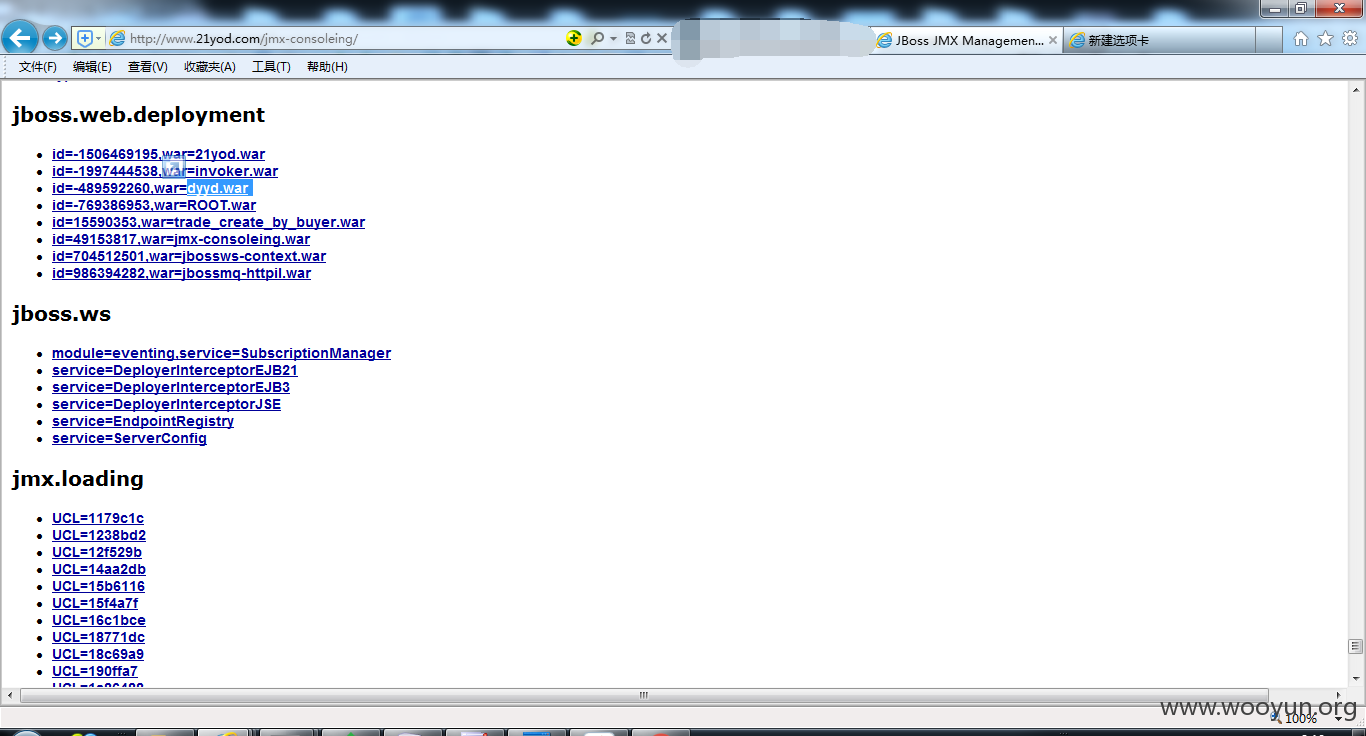Open the UCL=15f4a7f link
This screenshot has height=736, width=1366.
[95, 603]
